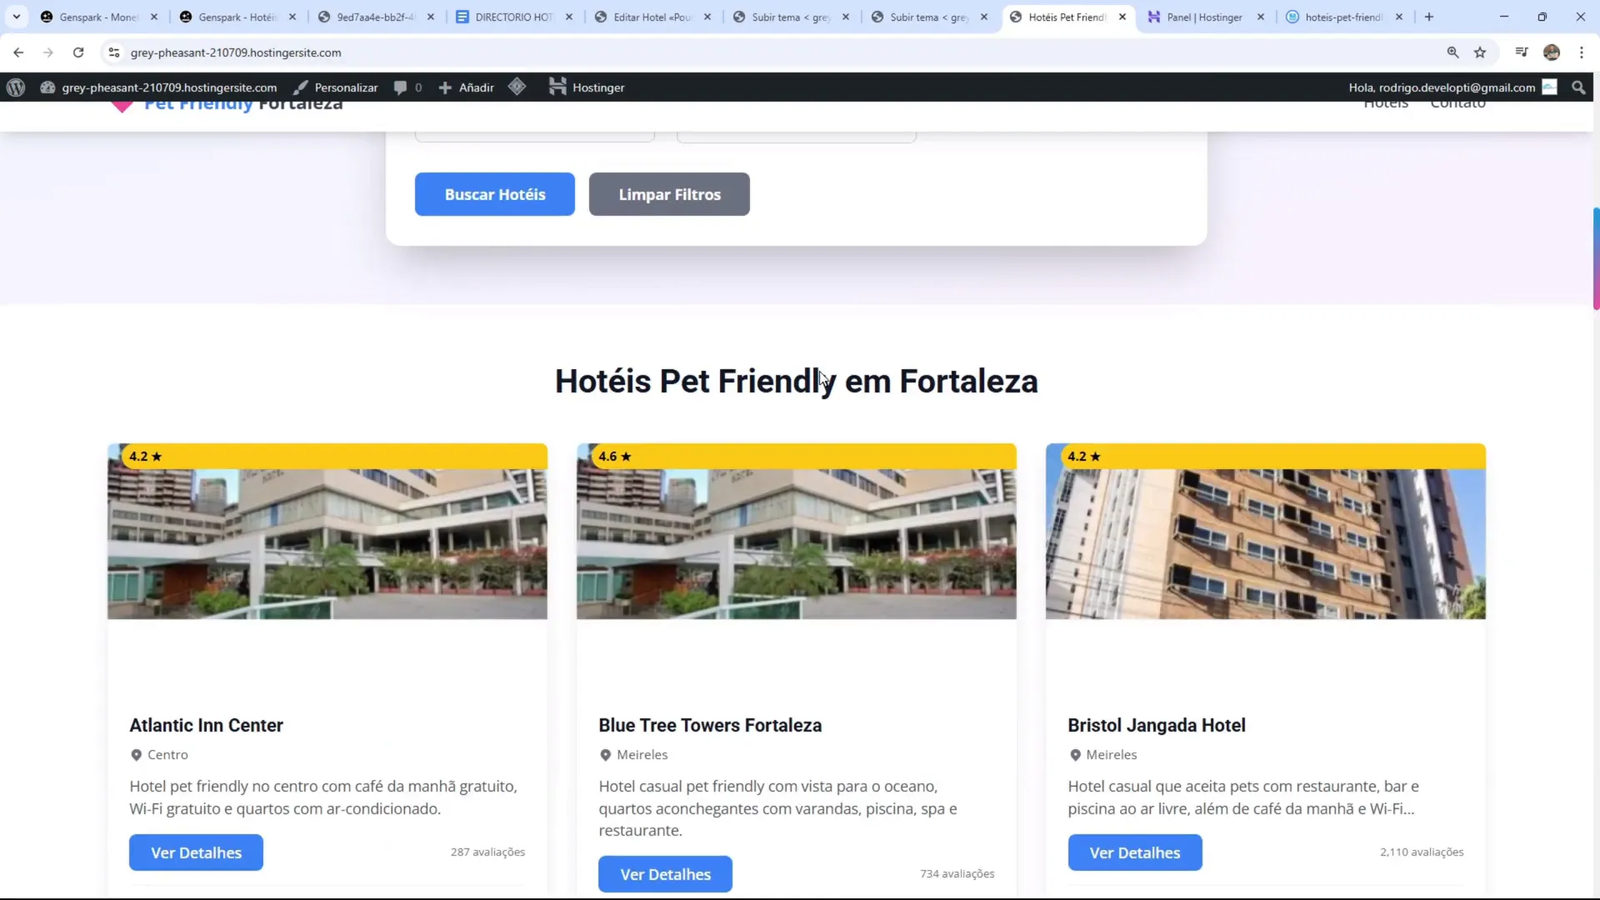Click 734 avaliações text
Screen dimensions: 1600x900
pos(957,874)
